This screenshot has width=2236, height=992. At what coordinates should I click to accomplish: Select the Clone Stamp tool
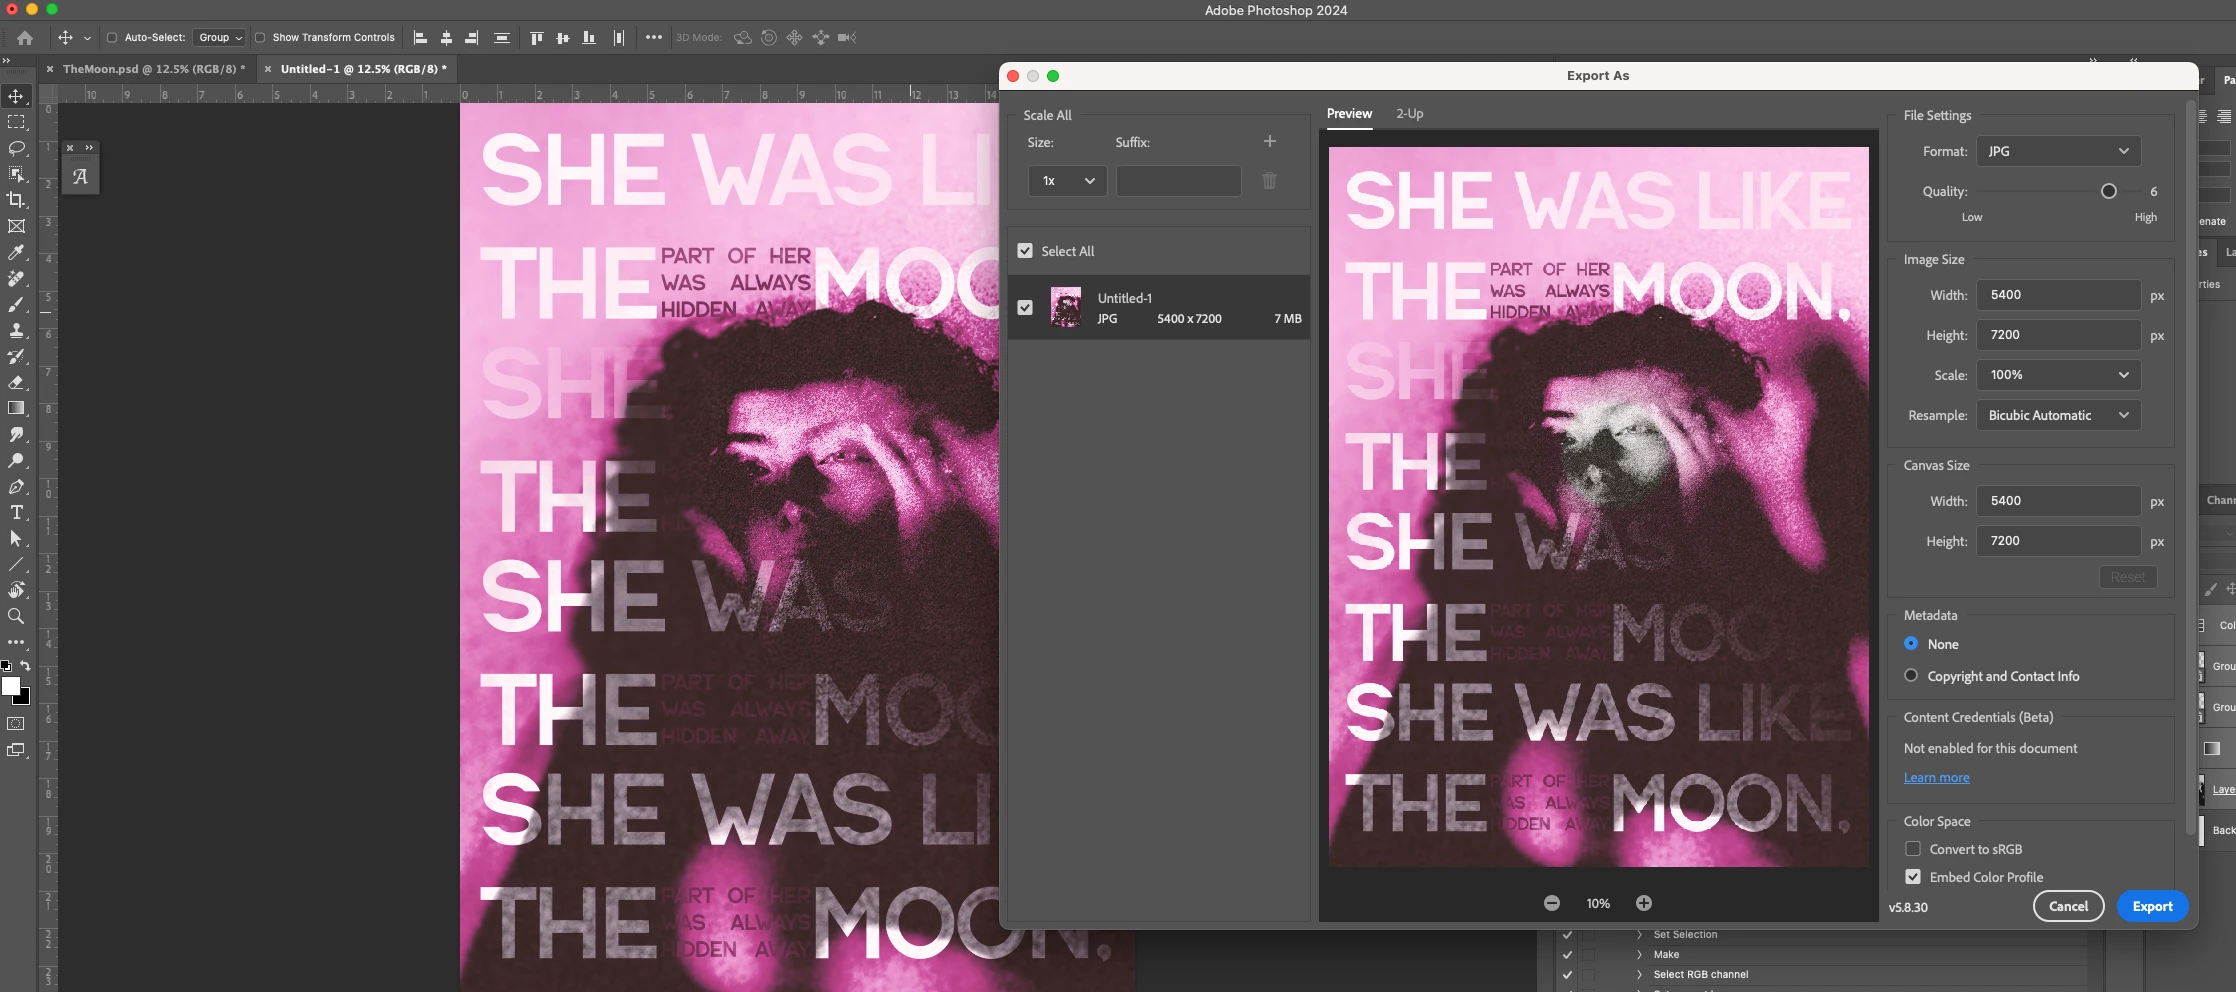click(x=16, y=330)
